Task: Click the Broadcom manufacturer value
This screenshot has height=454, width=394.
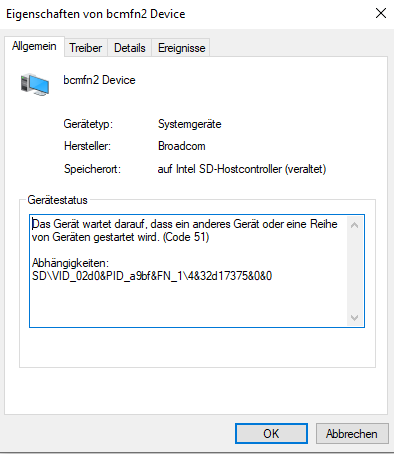Action: (182, 146)
